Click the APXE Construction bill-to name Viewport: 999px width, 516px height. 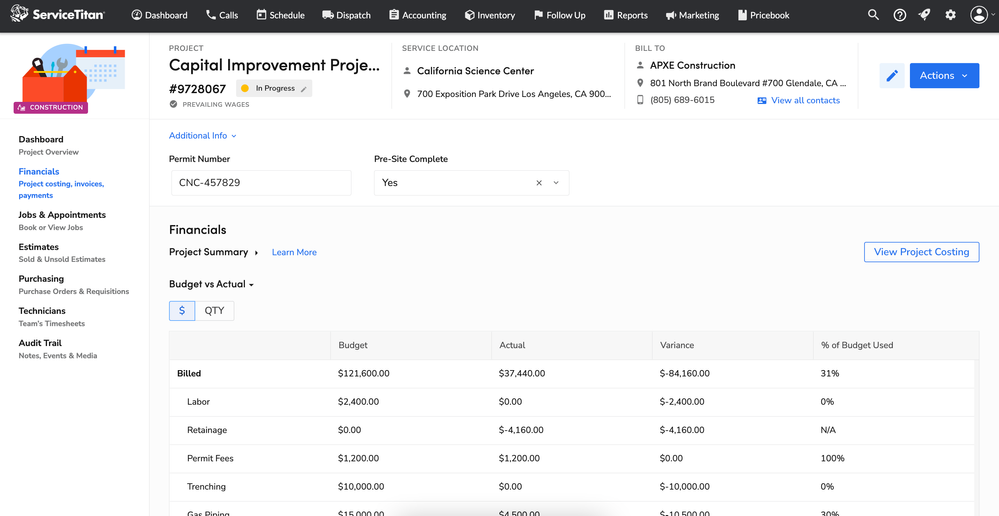coord(693,65)
